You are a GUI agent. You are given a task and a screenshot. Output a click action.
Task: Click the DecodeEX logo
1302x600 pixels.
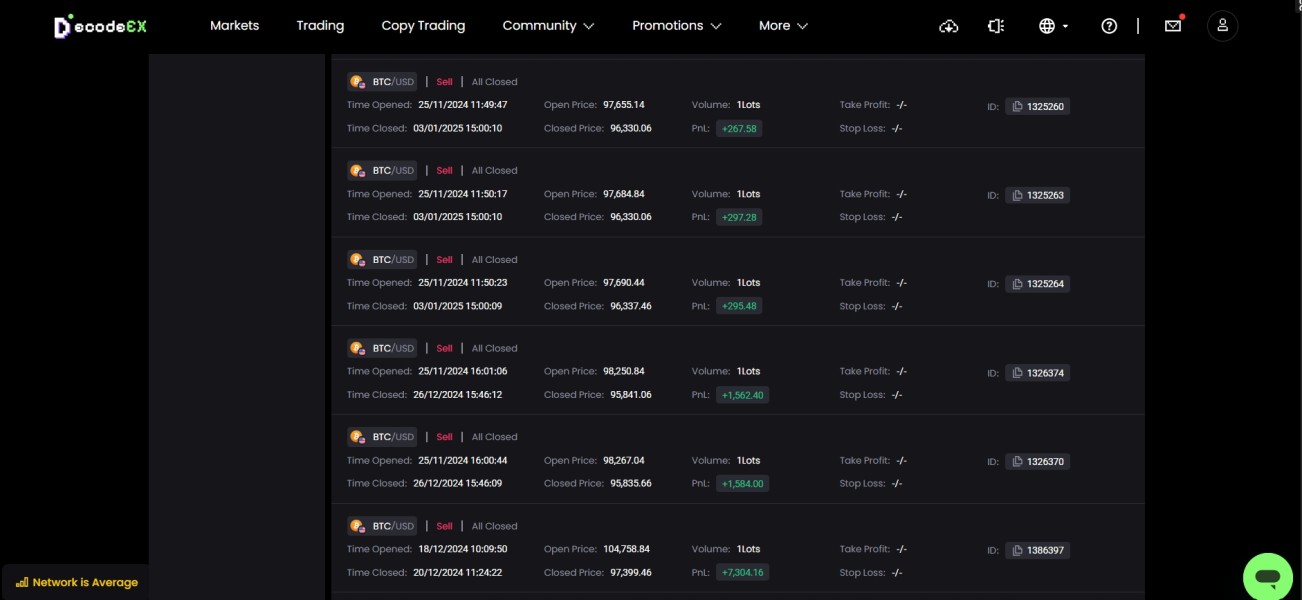[x=100, y=27]
